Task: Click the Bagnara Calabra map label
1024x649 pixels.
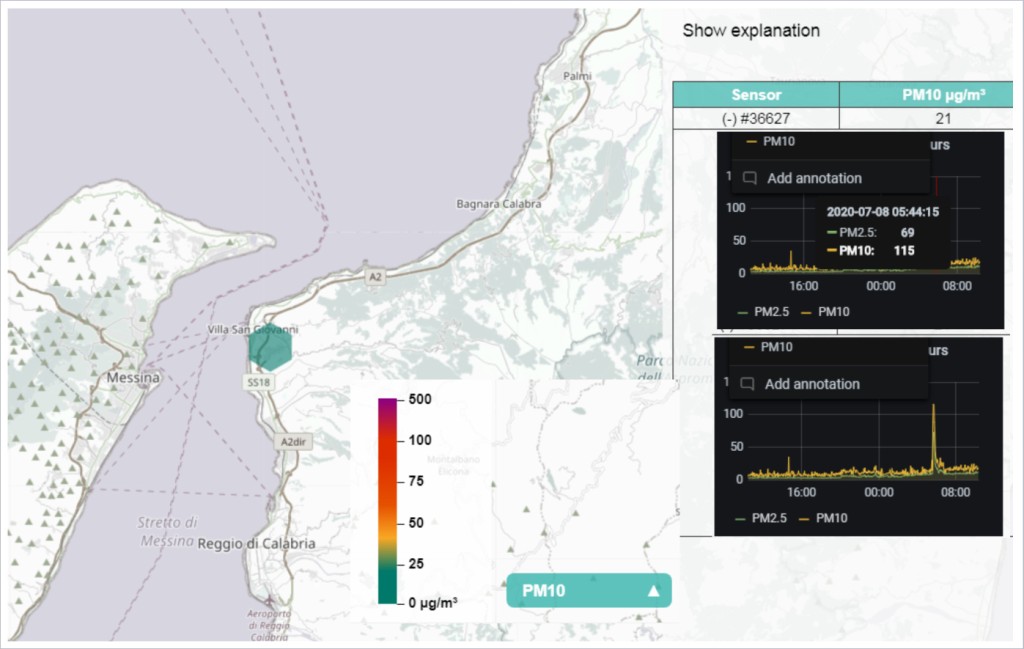Action: [498, 204]
